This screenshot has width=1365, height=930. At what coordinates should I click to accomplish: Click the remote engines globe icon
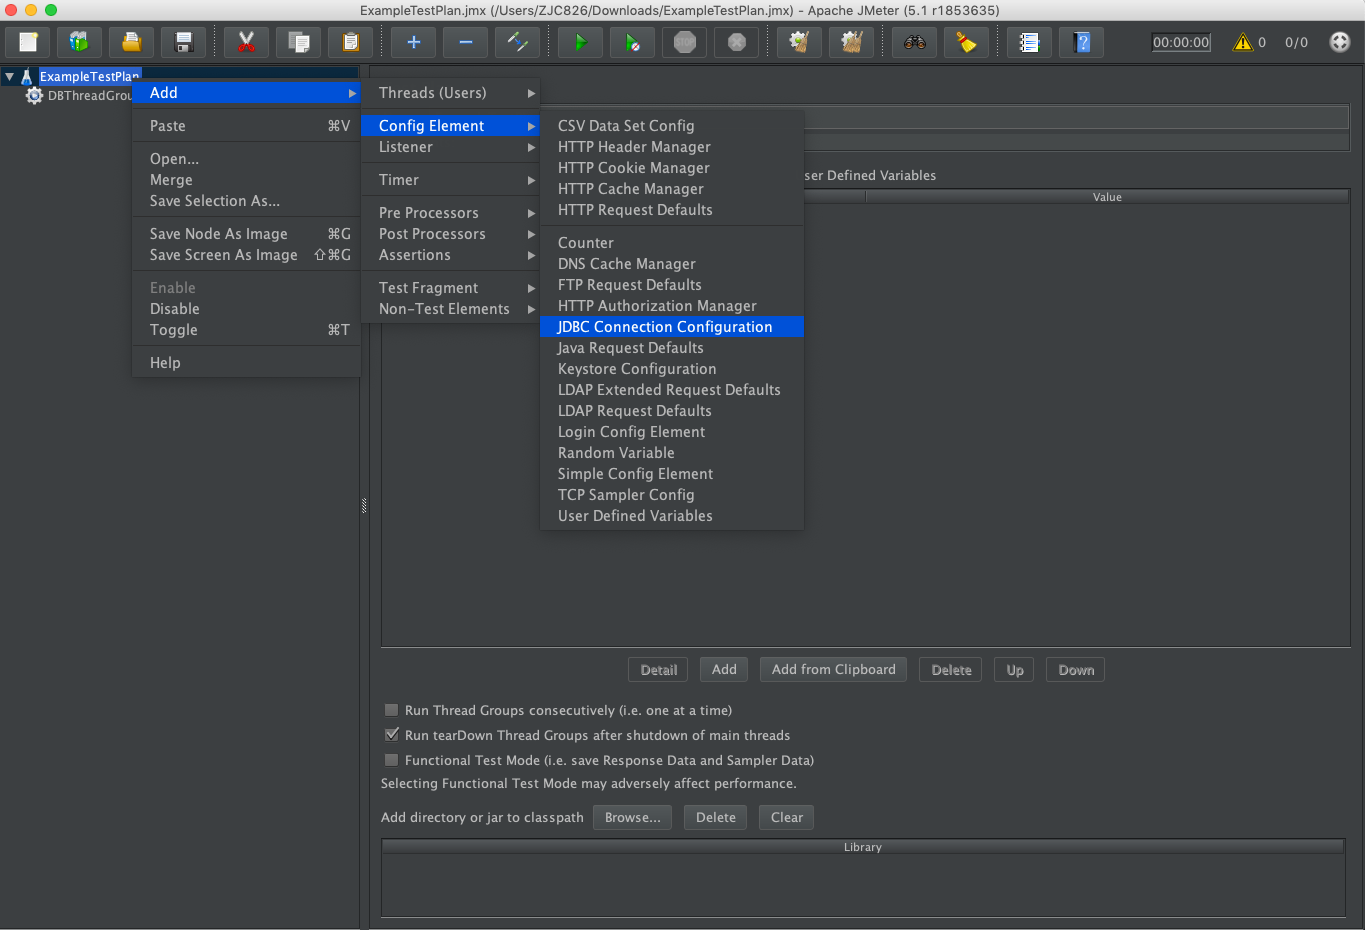coord(1340,42)
